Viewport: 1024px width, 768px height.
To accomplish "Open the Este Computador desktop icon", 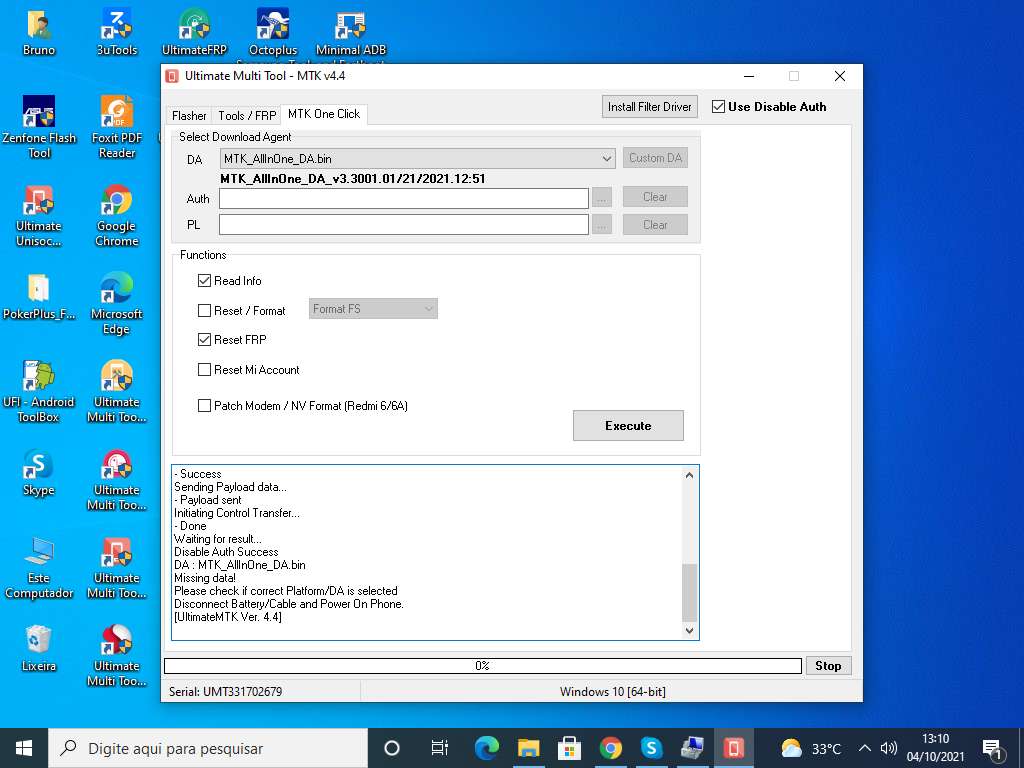I will click(x=39, y=568).
